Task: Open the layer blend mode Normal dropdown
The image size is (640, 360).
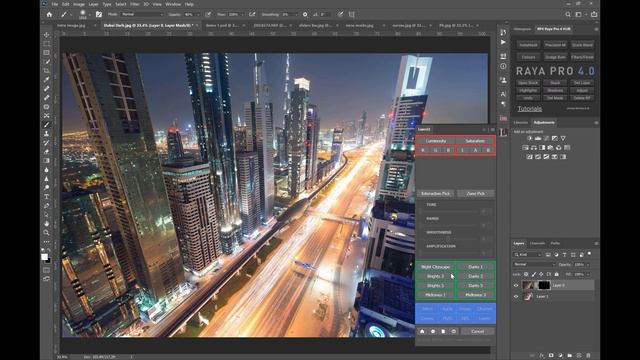Action: [x=534, y=264]
